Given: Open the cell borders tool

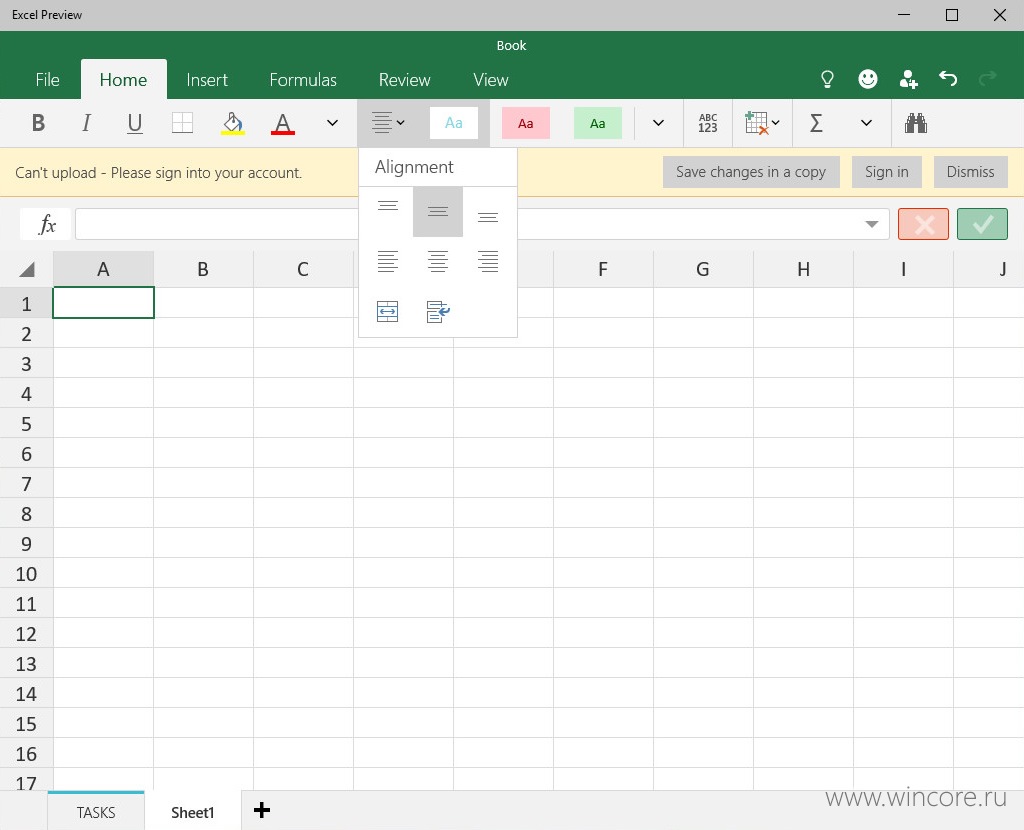Looking at the screenshot, I should 182,123.
